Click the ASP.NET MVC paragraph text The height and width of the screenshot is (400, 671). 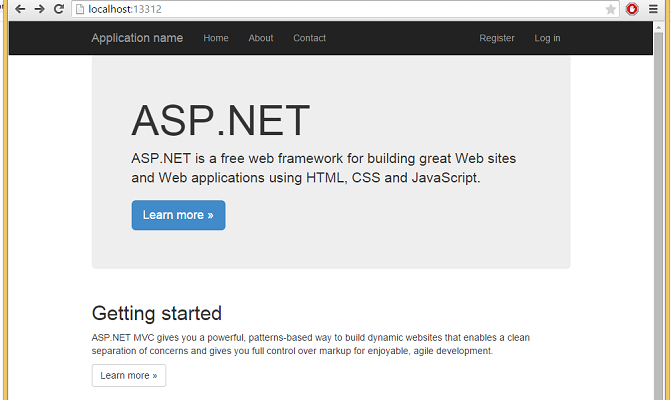310,344
